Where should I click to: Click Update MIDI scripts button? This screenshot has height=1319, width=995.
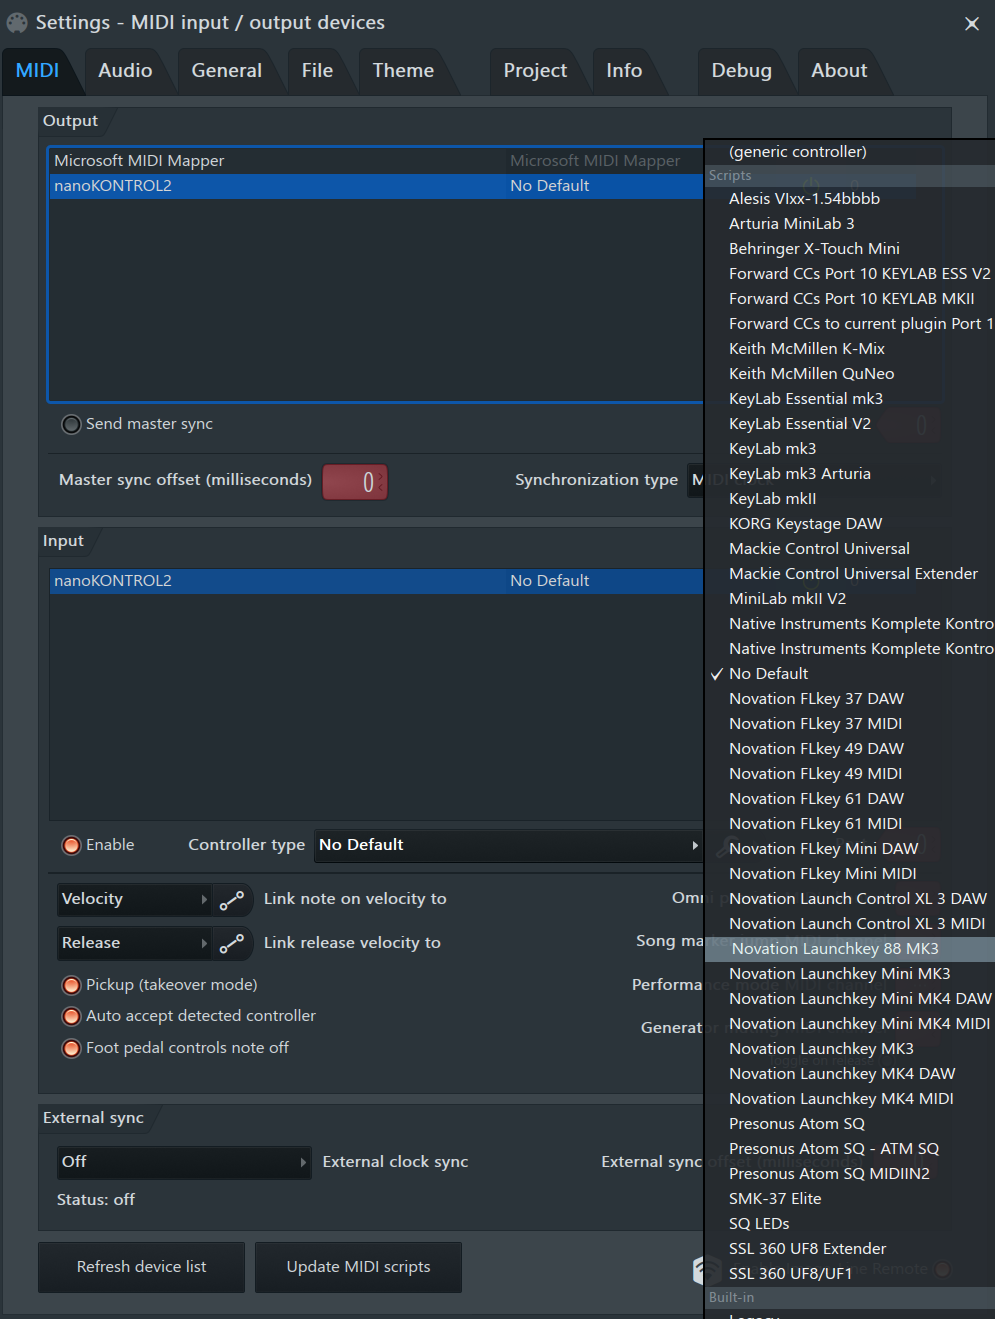coord(358,1267)
